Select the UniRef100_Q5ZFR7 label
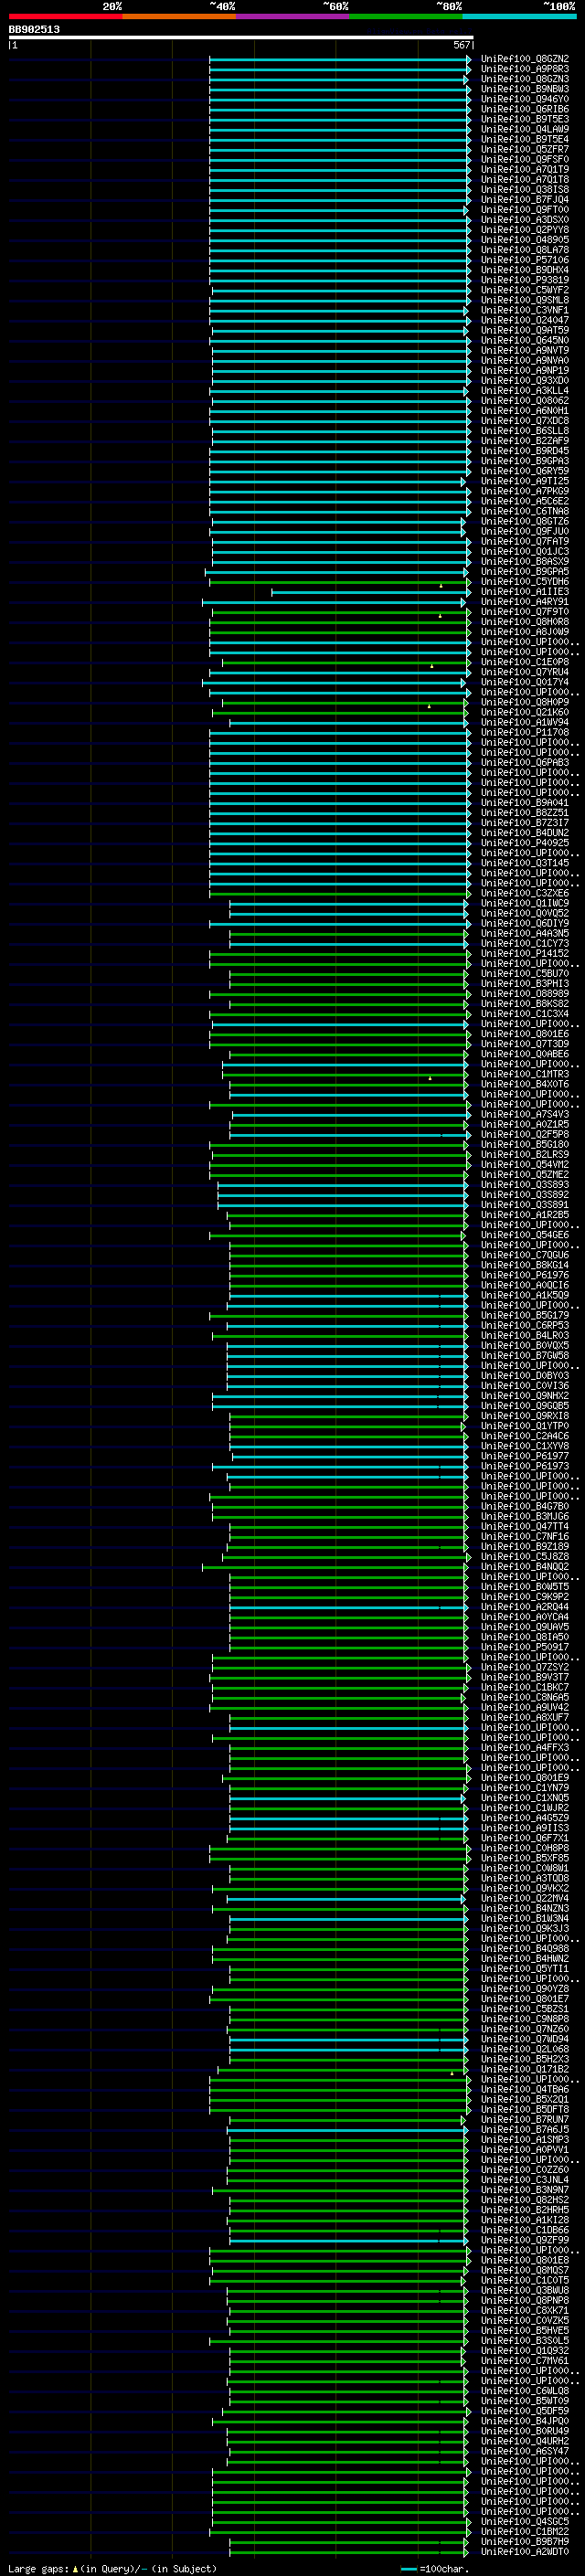Viewport: 585px width, 2576px height. 525,149
